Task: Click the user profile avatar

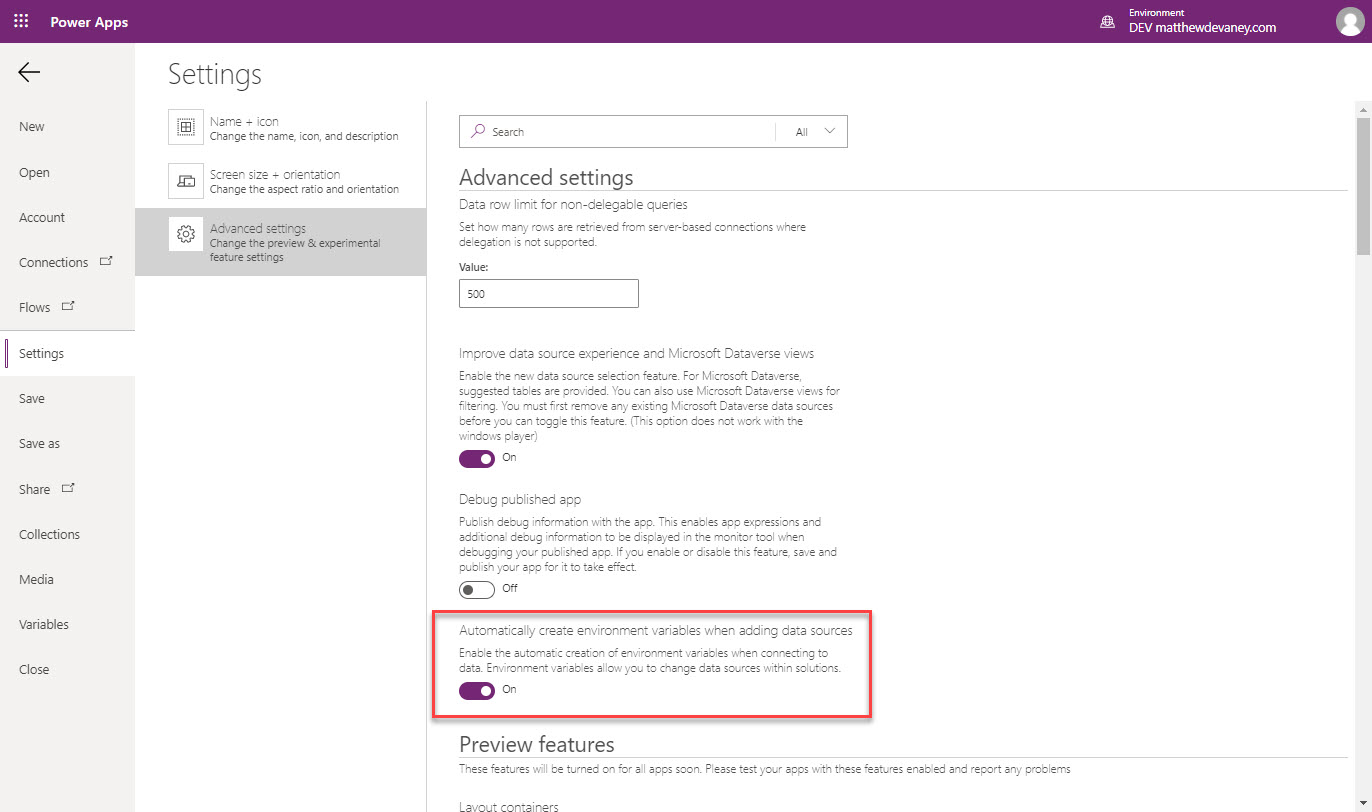Action: point(1348,20)
